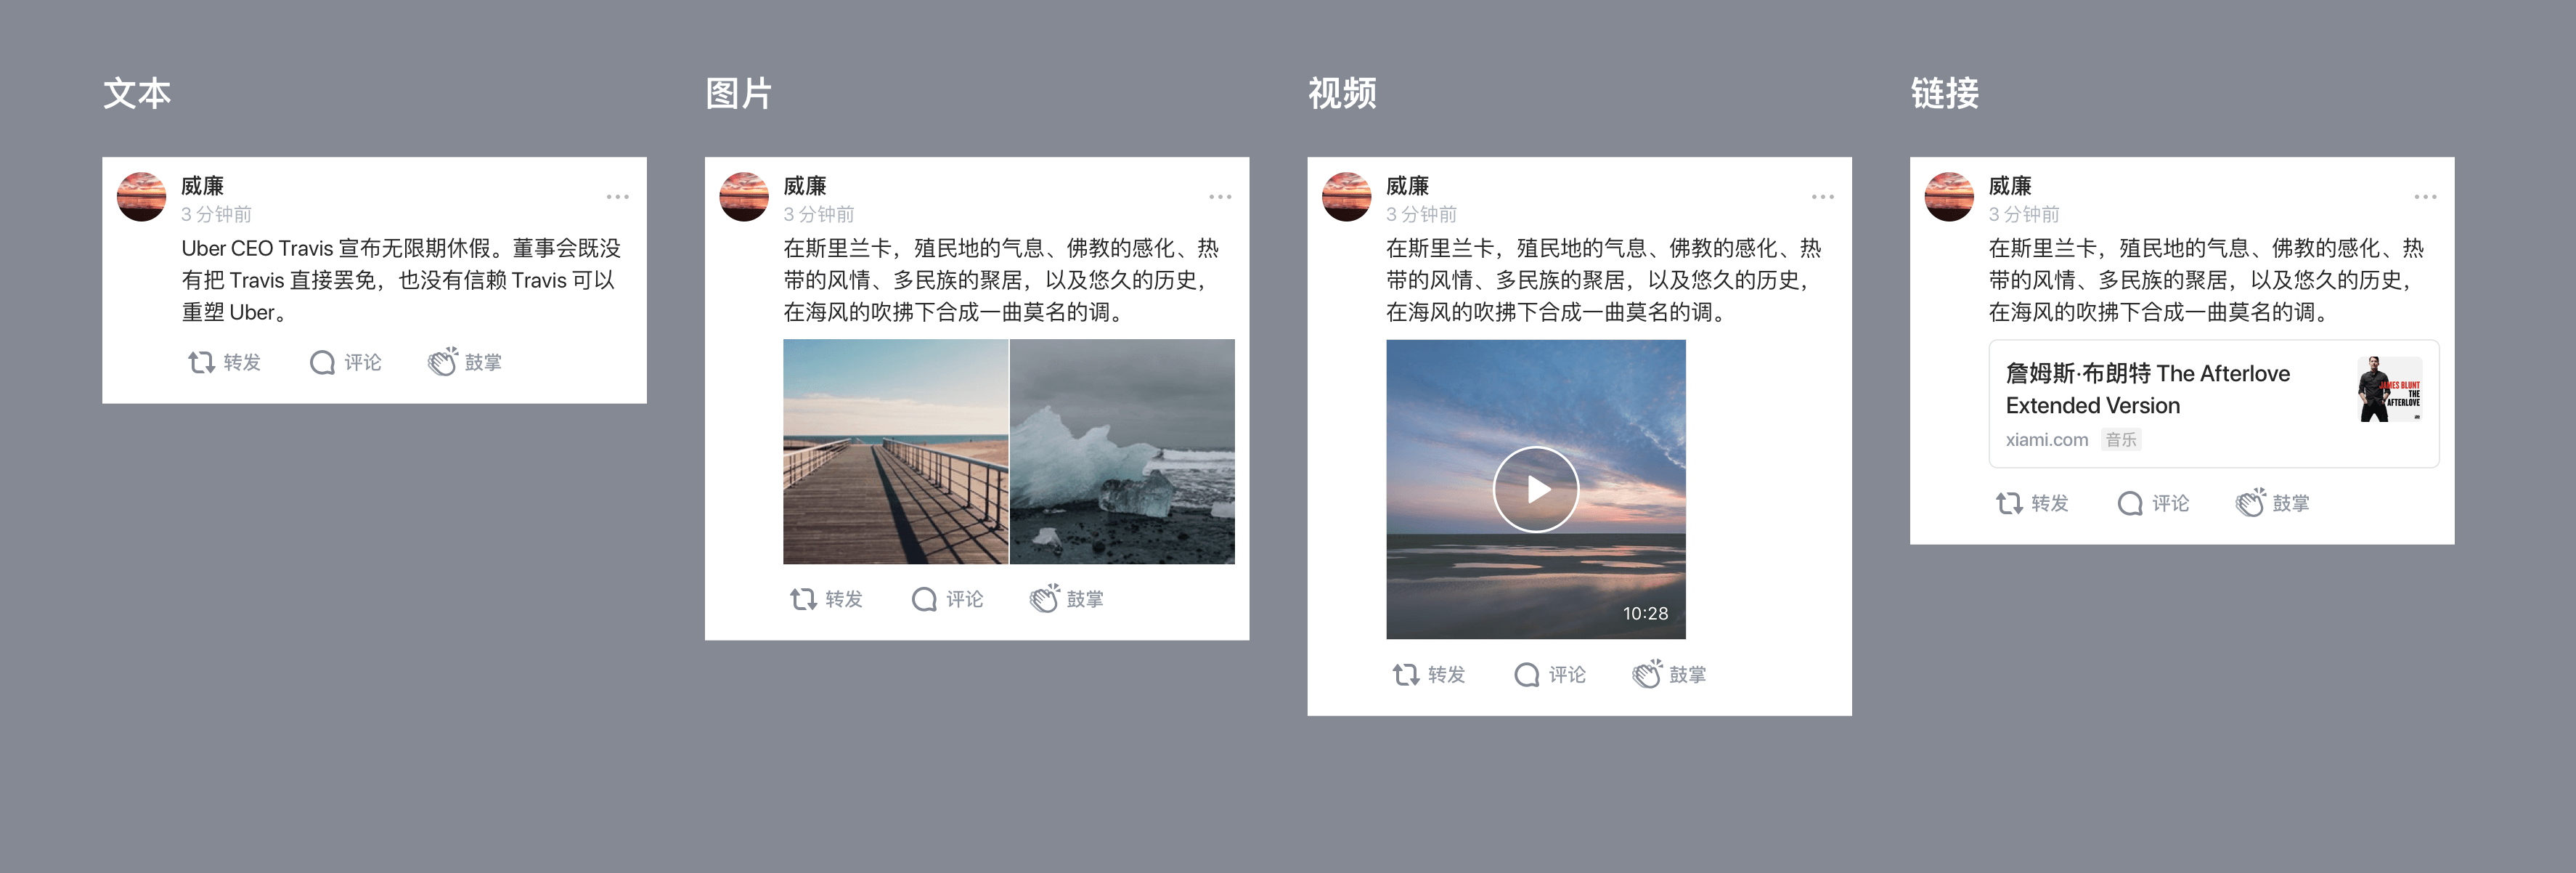Click the repost icon in the link card
This screenshot has height=873, width=2576.
coord(2009,503)
